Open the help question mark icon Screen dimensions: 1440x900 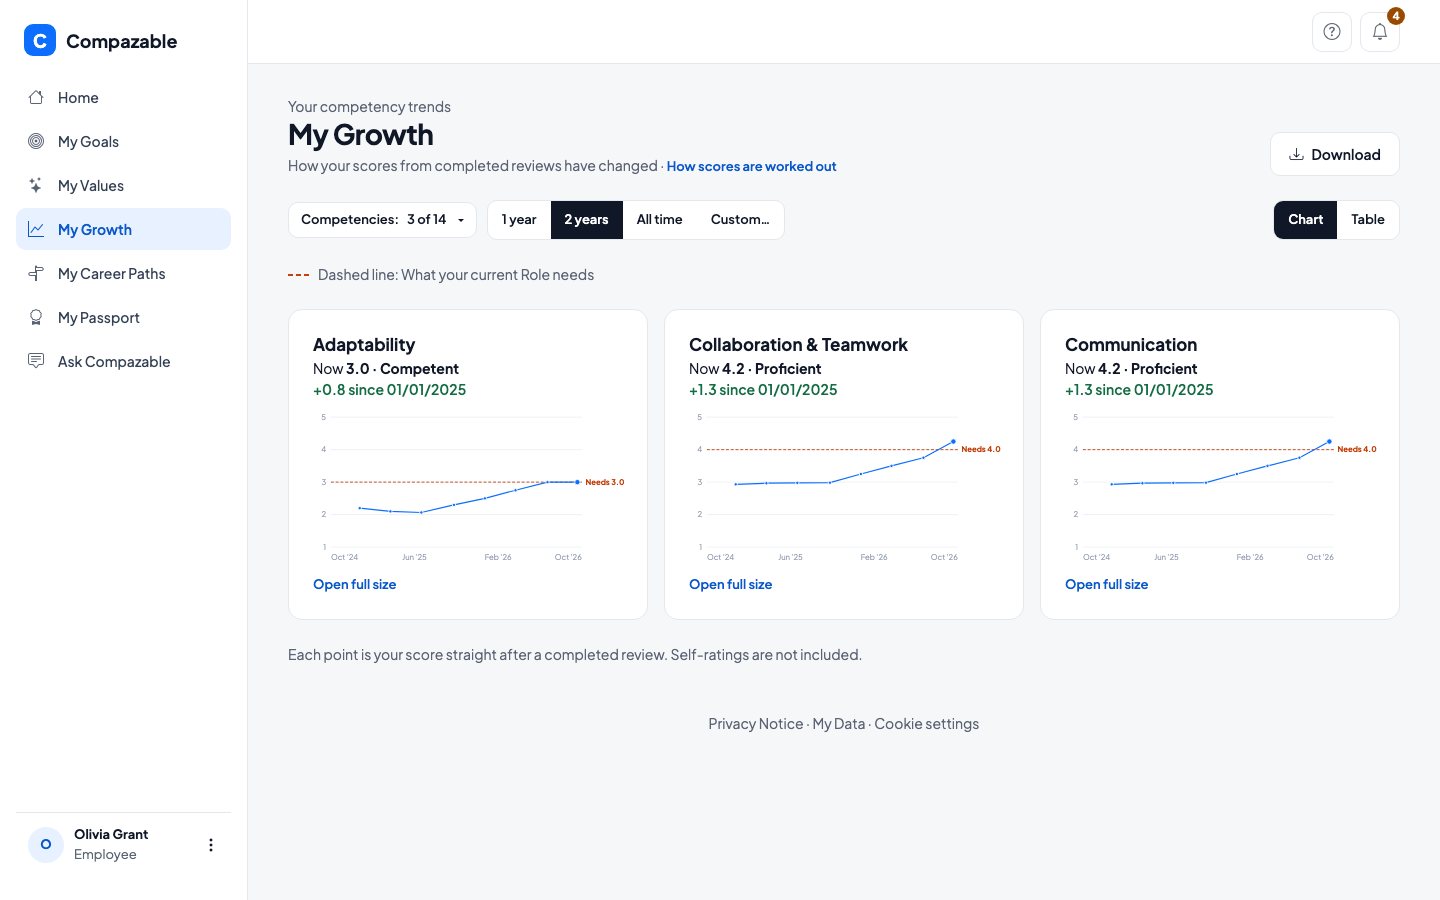tap(1332, 32)
